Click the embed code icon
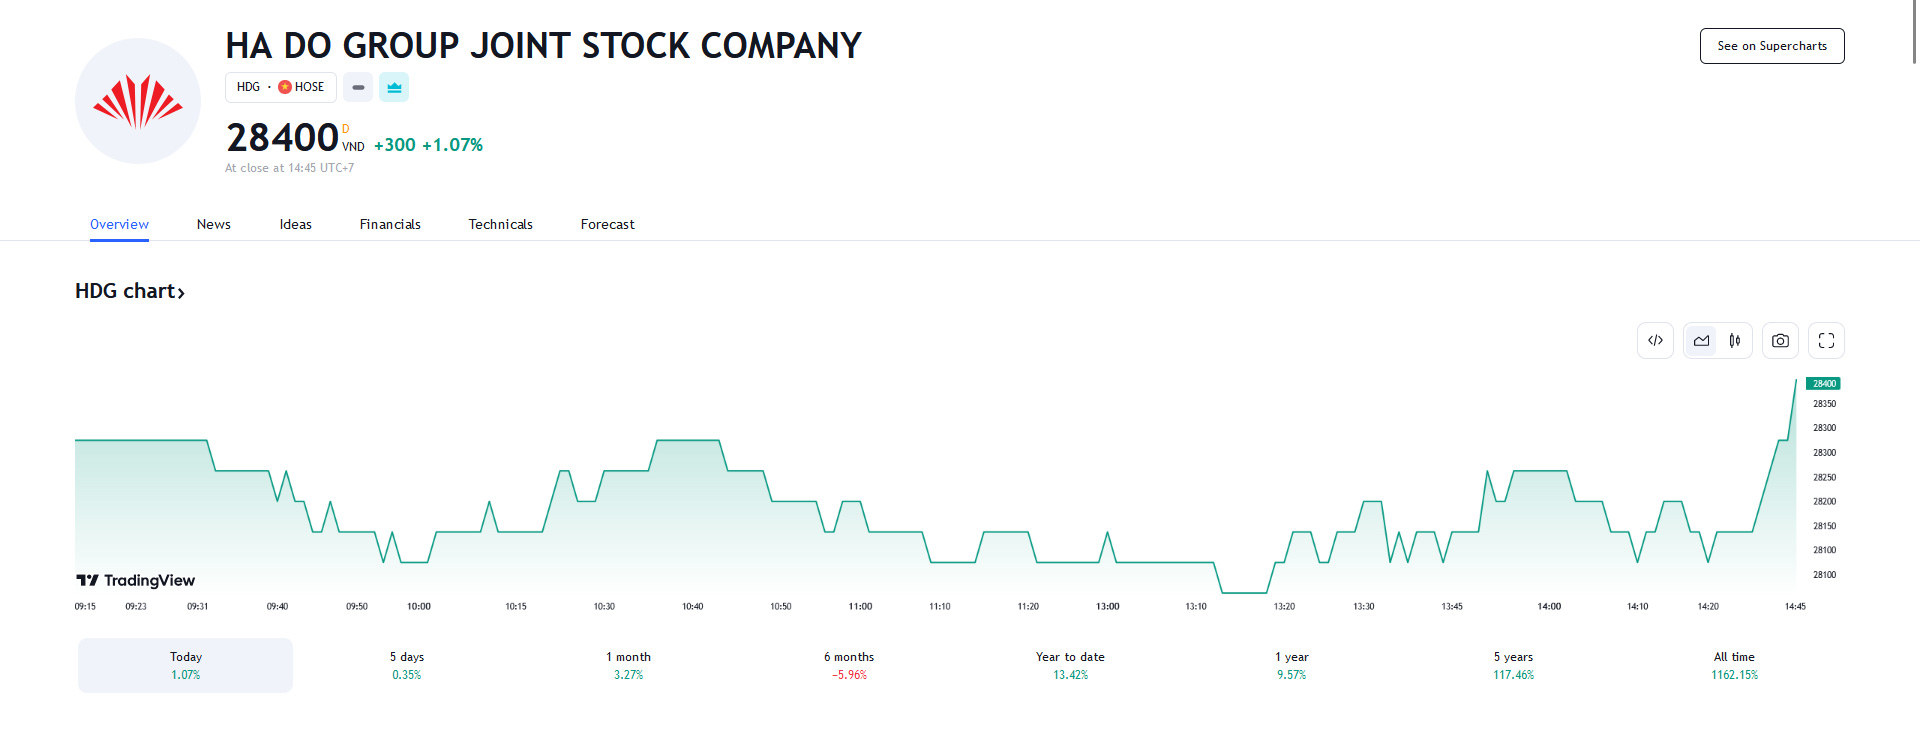The height and width of the screenshot is (748, 1920). [1655, 341]
